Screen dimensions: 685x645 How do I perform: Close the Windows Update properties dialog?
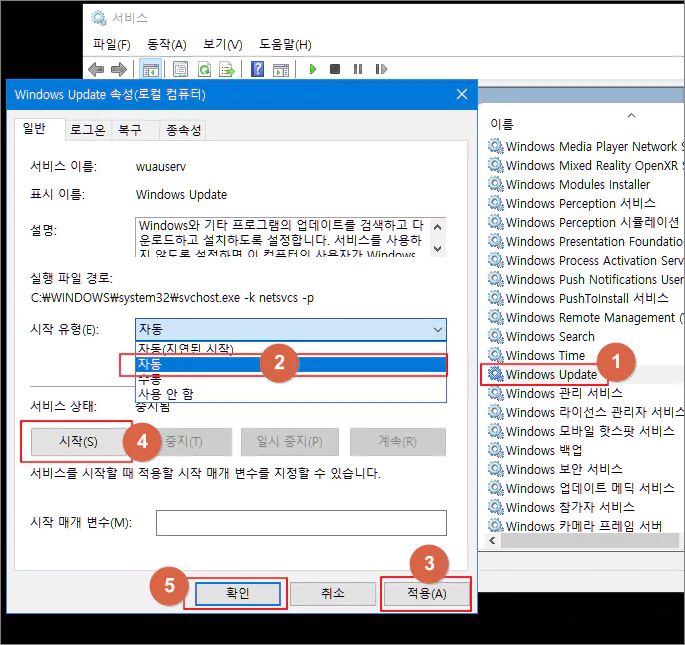pos(462,94)
